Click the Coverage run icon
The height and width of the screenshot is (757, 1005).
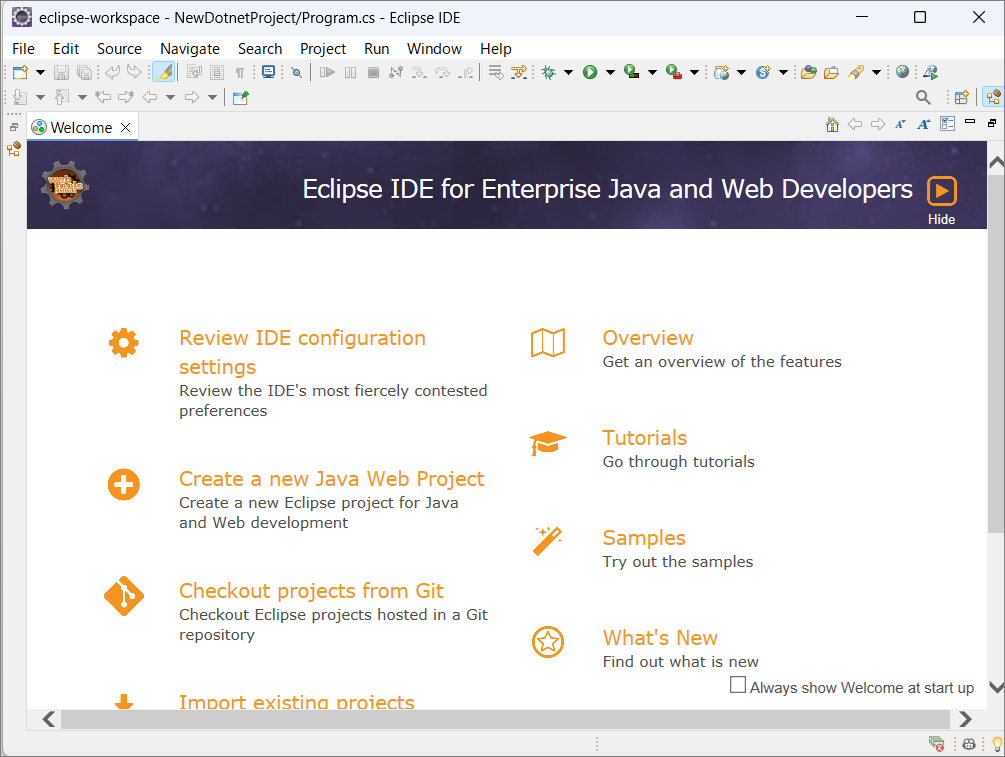(x=631, y=72)
